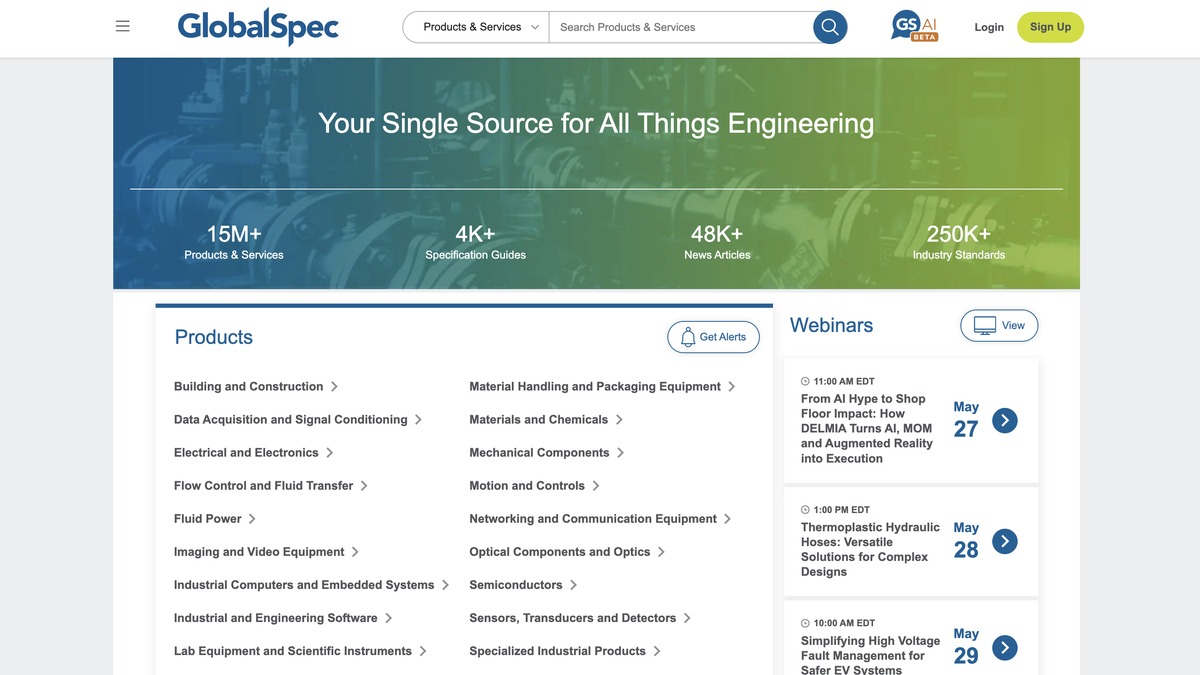
Task: Expand chevron next to Motion and Controls
Action: 596,486
